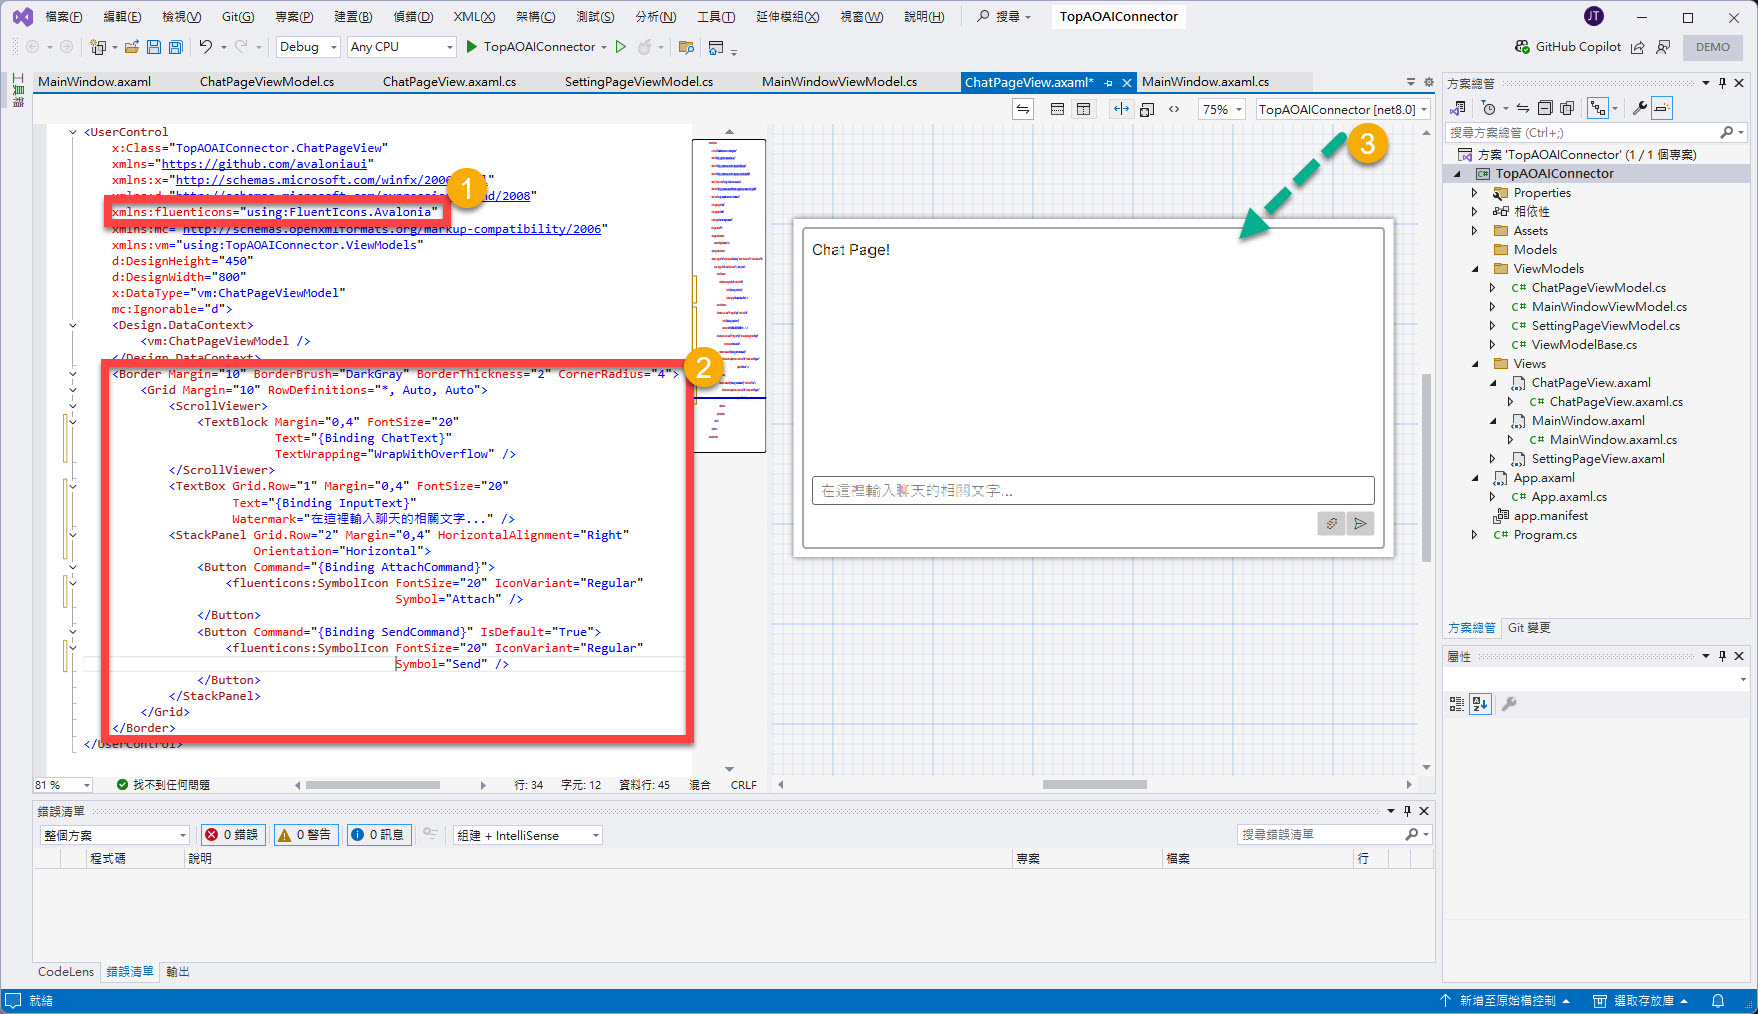Viewport: 1758px width, 1014px height.
Task: Open the notifications bell in the status bar
Action: [x=1718, y=1001]
